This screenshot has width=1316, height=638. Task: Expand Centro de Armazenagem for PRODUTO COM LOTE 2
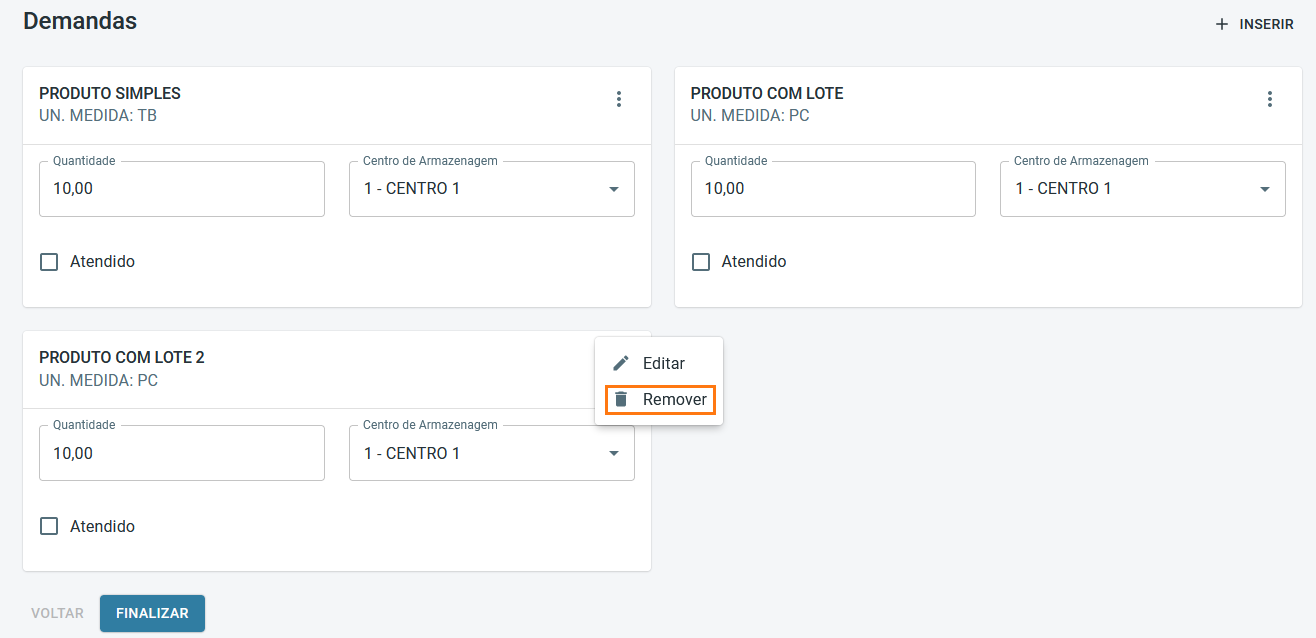pos(614,454)
